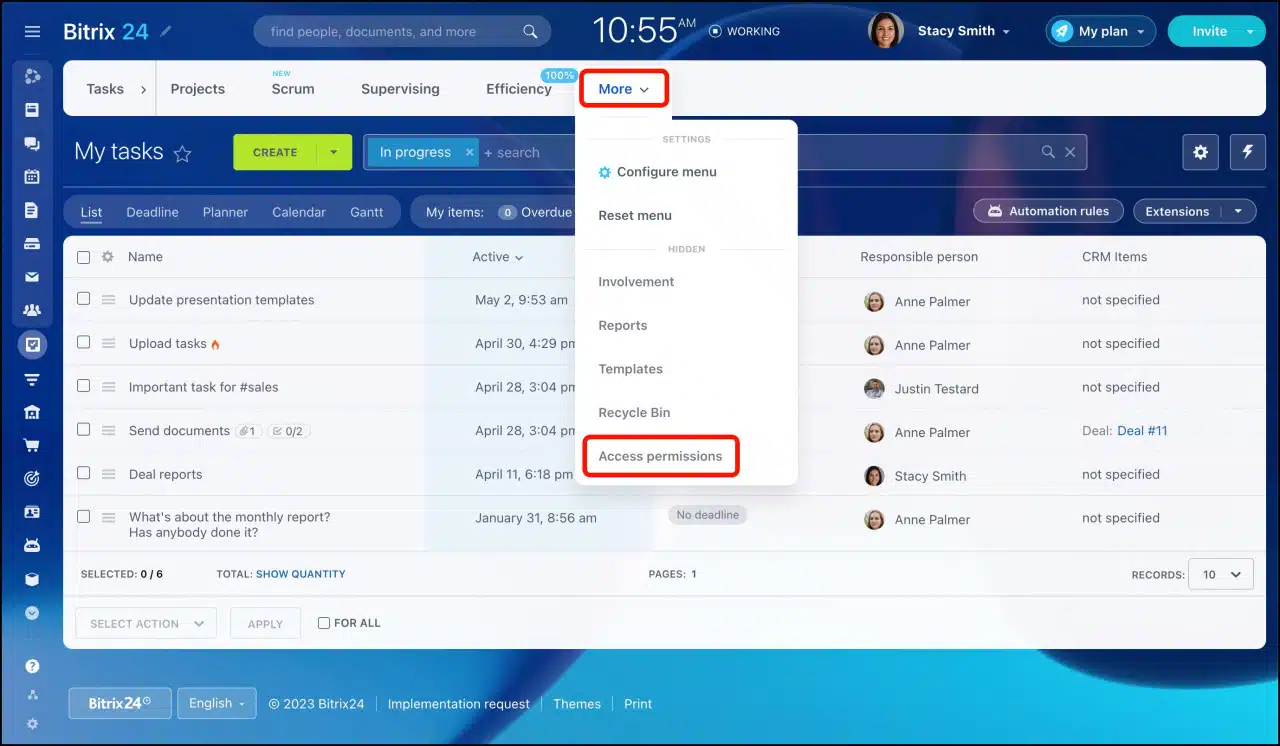Click the lightning bolt automation icon
The width and height of the screenshot is (1280, 746).
pos(1247,152)
